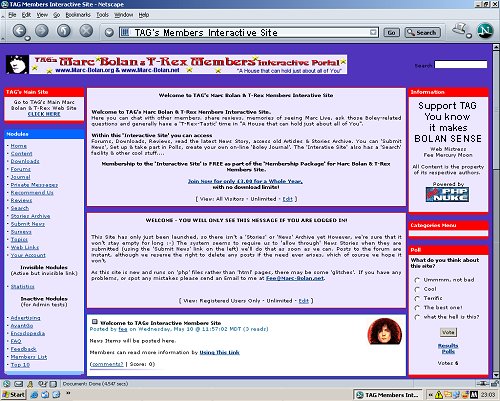Click the Windows Start button
Image resolution: width=500 pixels, height=401 pixels.
point(14,395)
